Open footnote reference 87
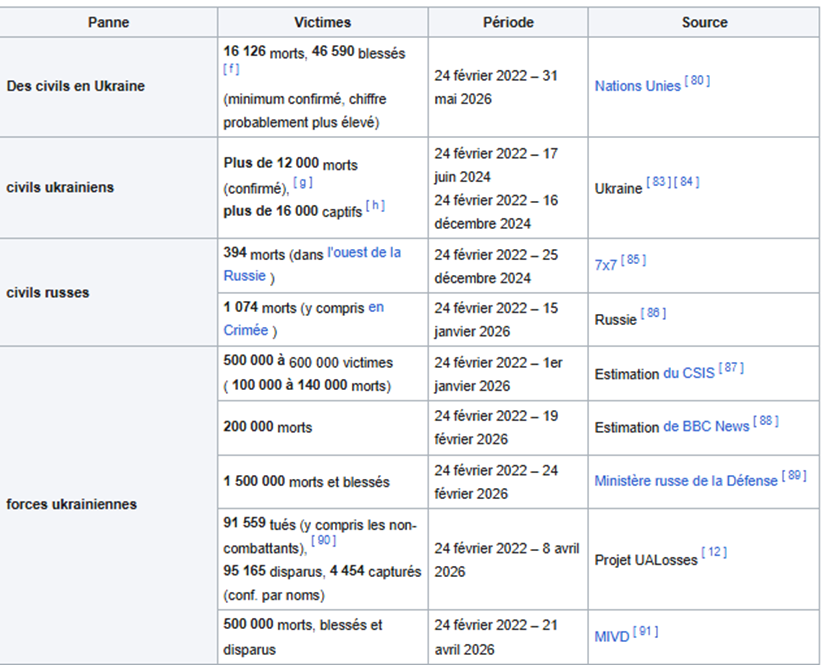This screenshot has height=665, width=824. (731, 367)
